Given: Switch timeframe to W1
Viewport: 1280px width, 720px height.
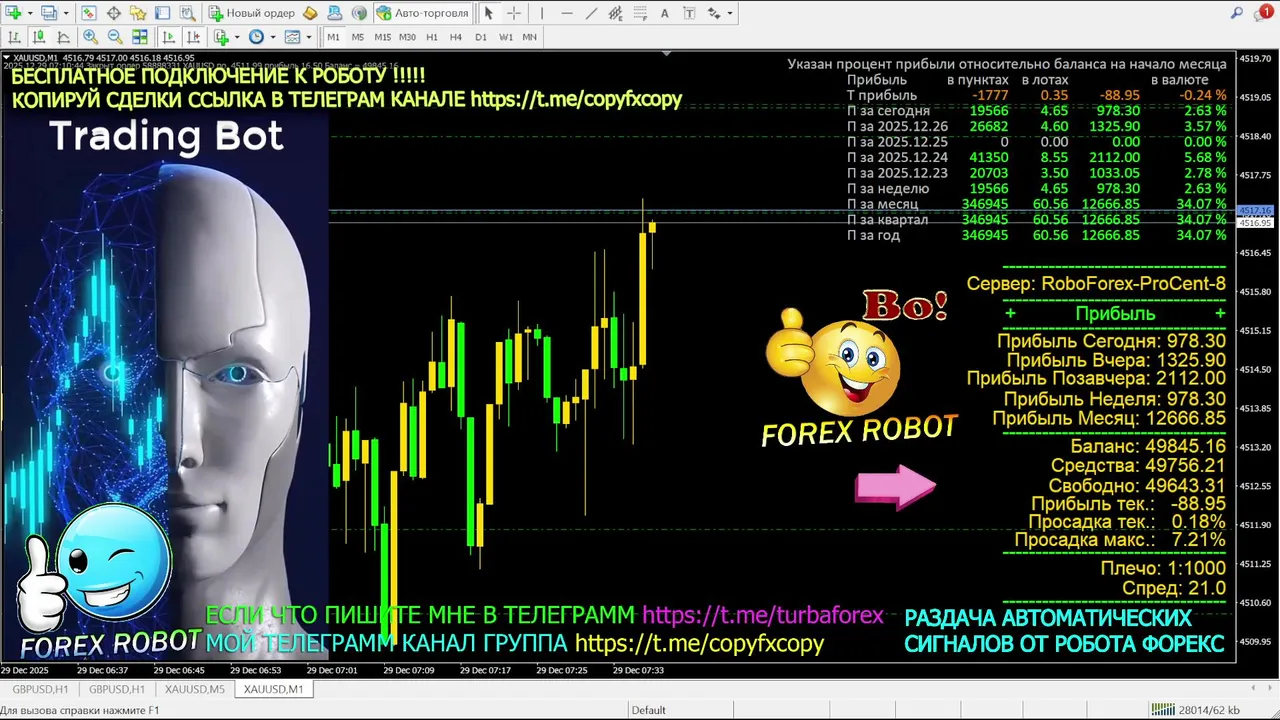Looking at the screenshot, I should [x=505, y=37].
